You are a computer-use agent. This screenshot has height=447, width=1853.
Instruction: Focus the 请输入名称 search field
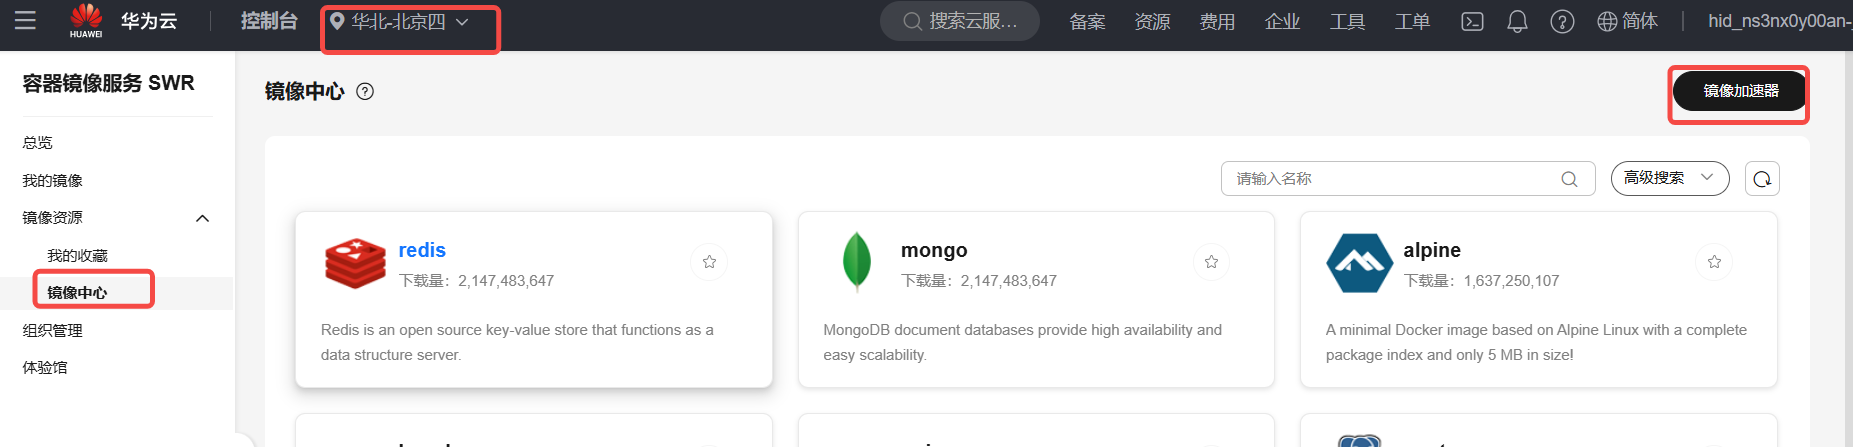point(1408,179)
